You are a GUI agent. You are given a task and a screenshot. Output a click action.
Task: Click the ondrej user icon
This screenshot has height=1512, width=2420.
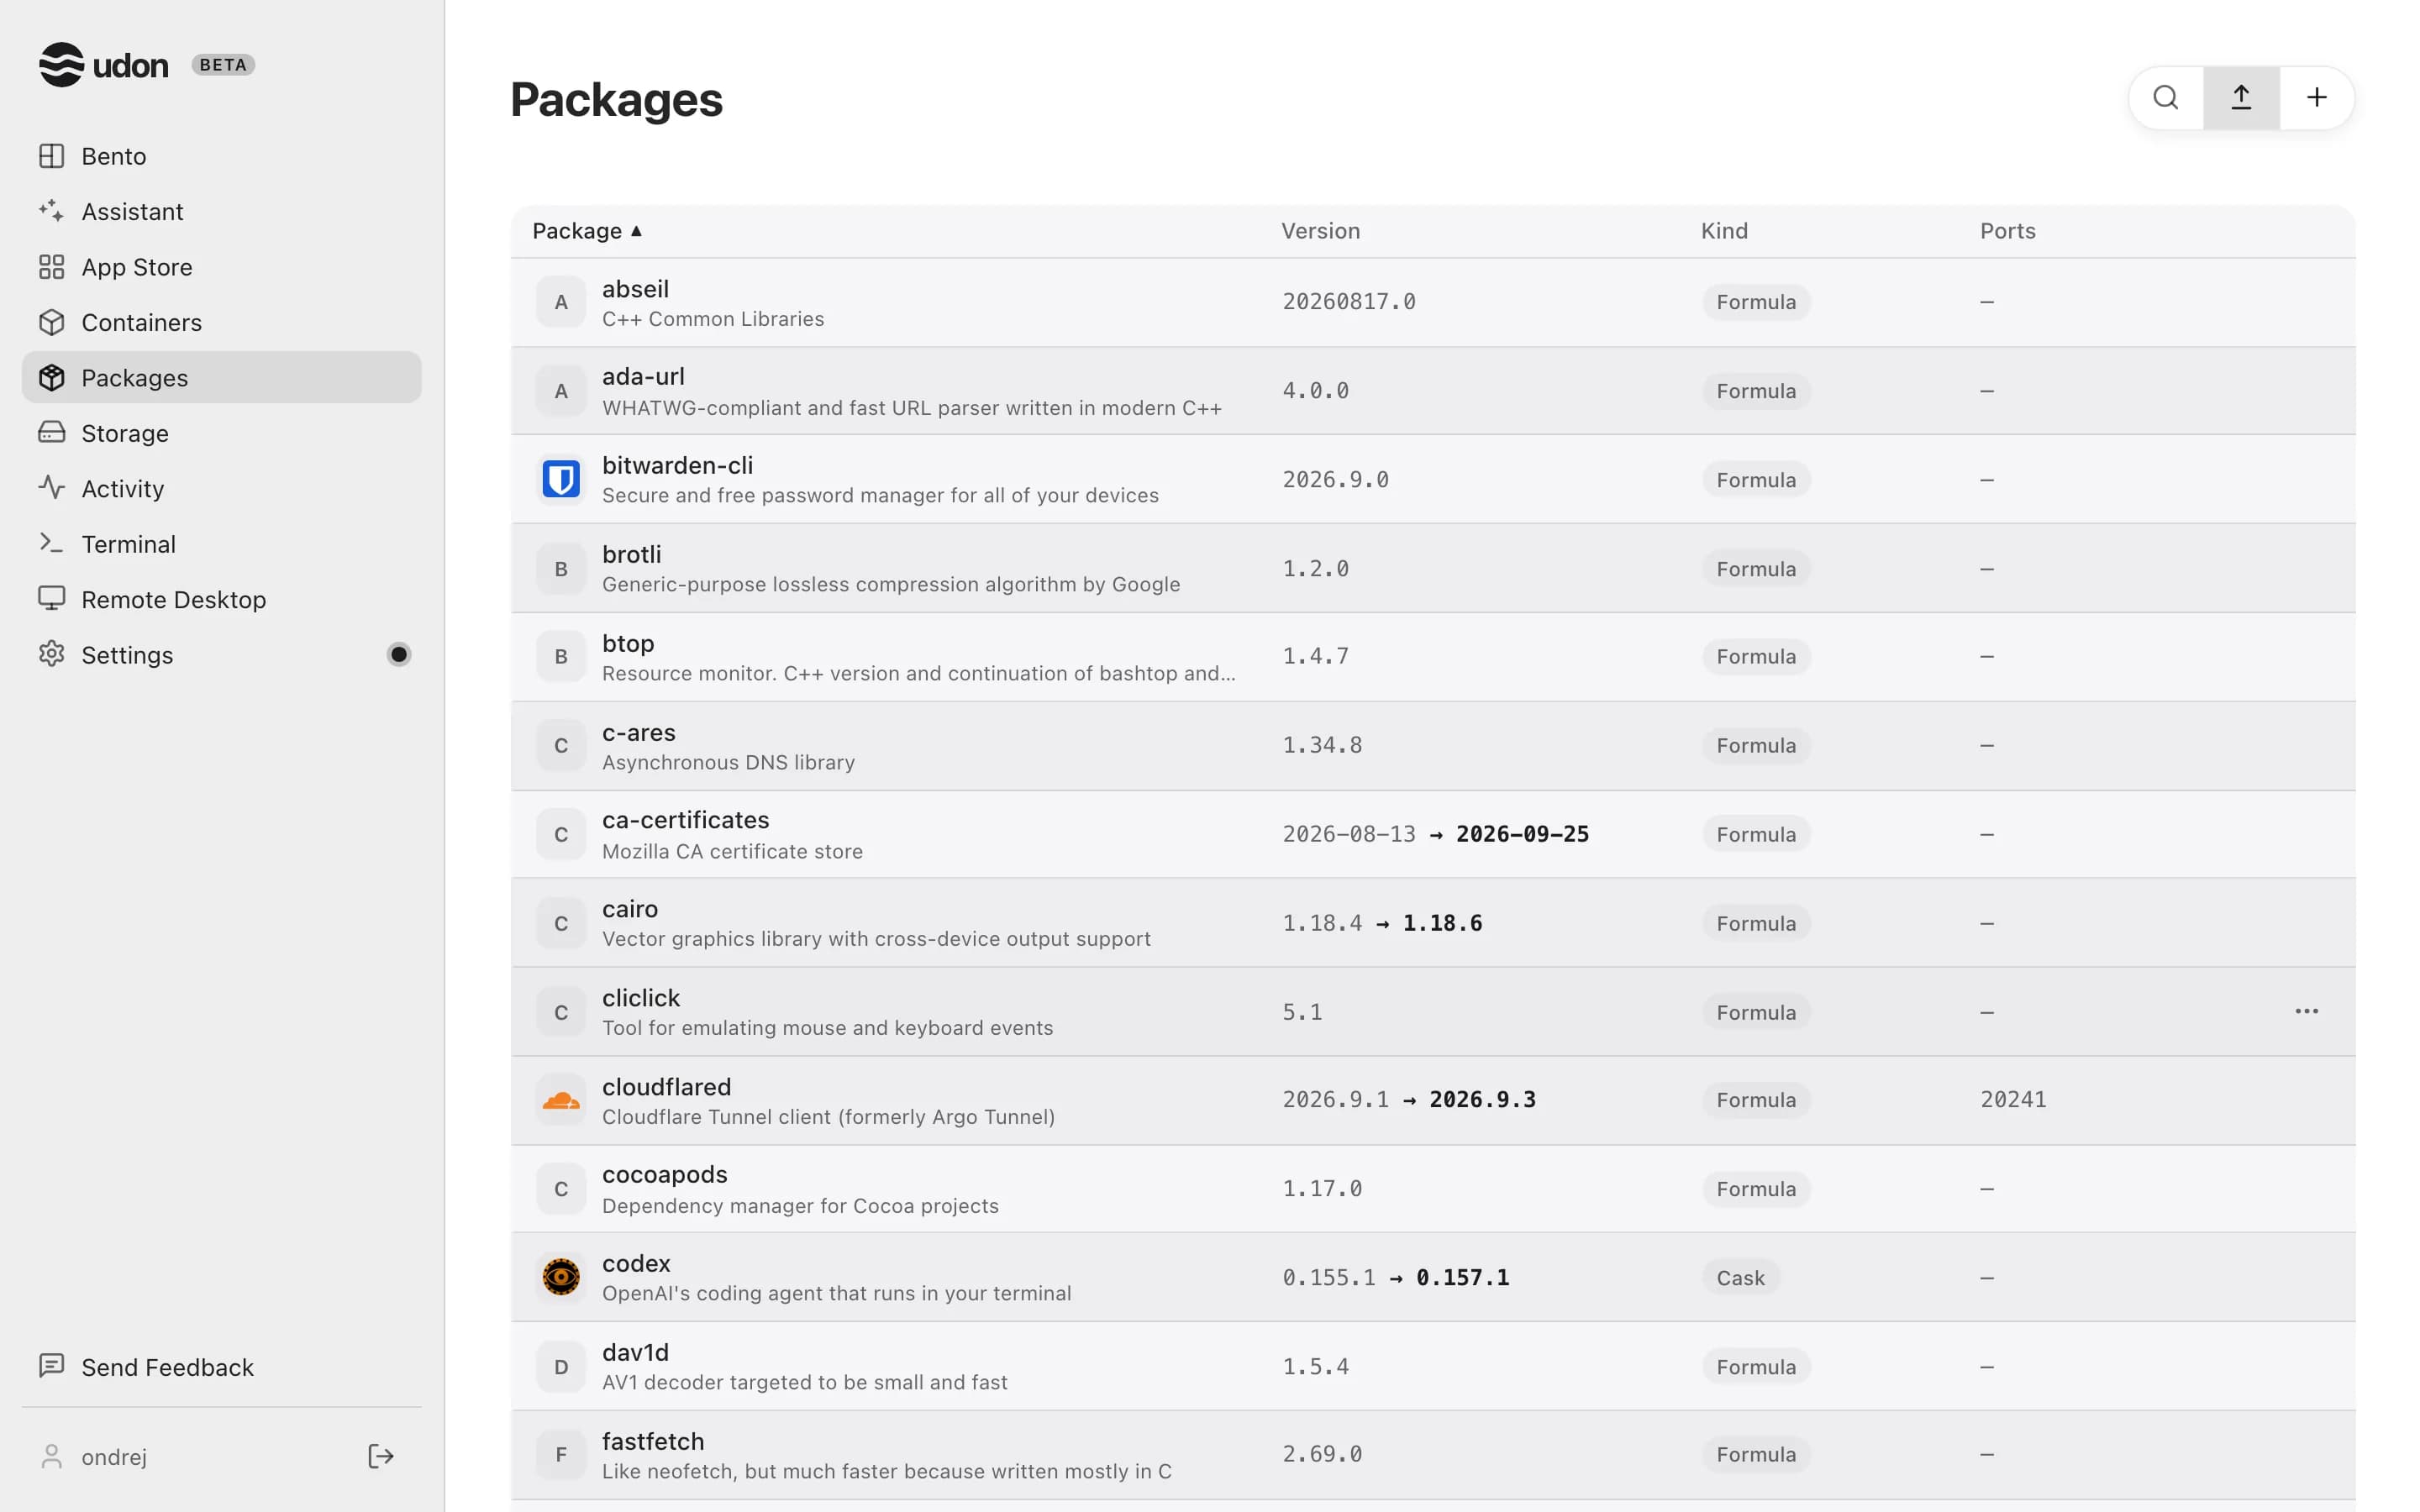pos(51,1456)
